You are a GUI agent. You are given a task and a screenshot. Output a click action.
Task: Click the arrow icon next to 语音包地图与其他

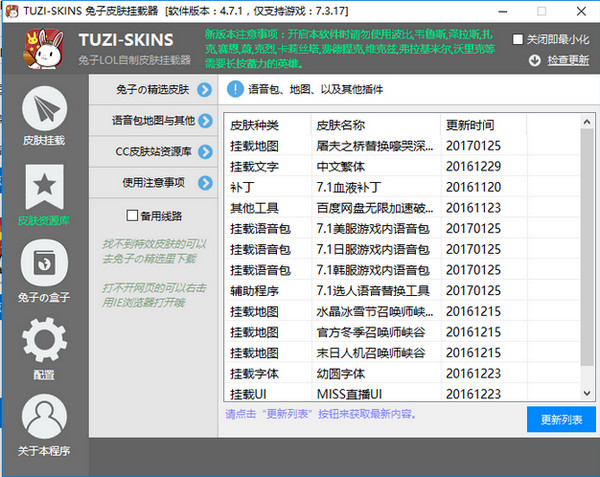[x=205, y=121]
